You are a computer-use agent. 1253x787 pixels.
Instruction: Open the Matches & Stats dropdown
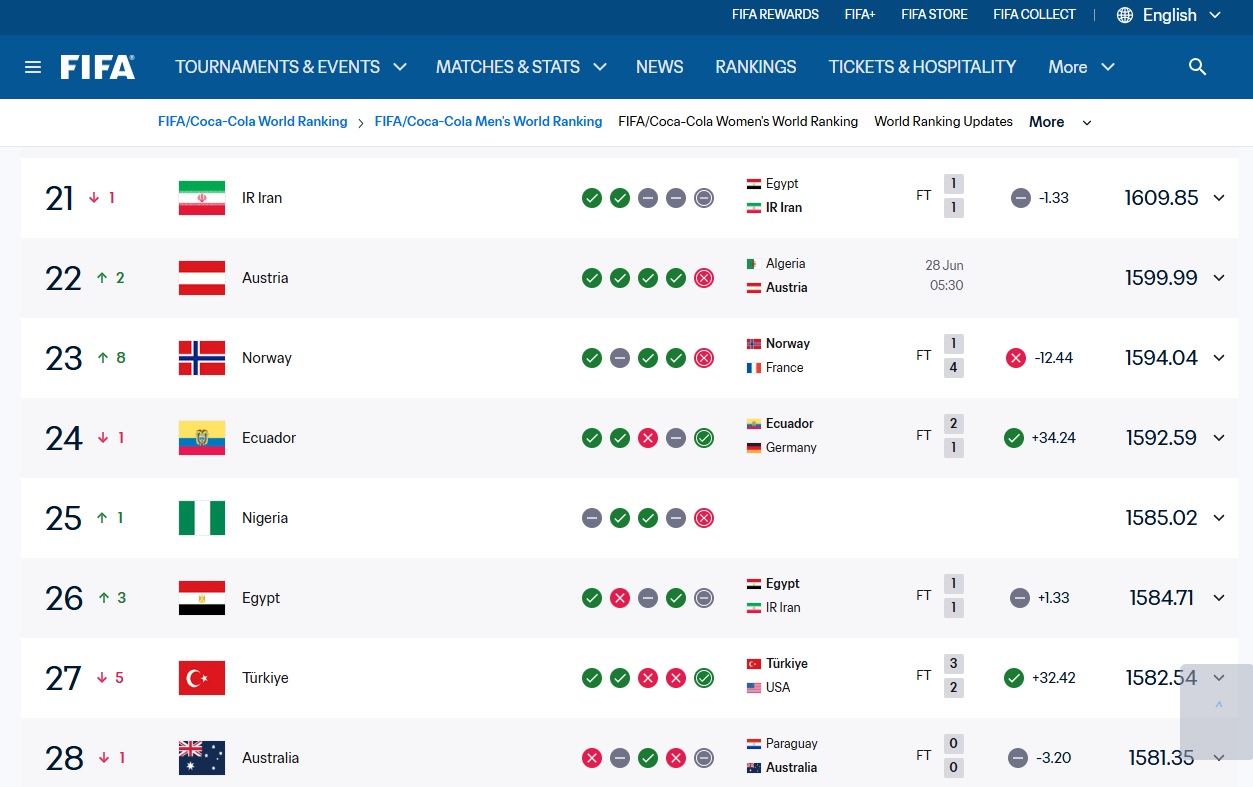point(521,67)
